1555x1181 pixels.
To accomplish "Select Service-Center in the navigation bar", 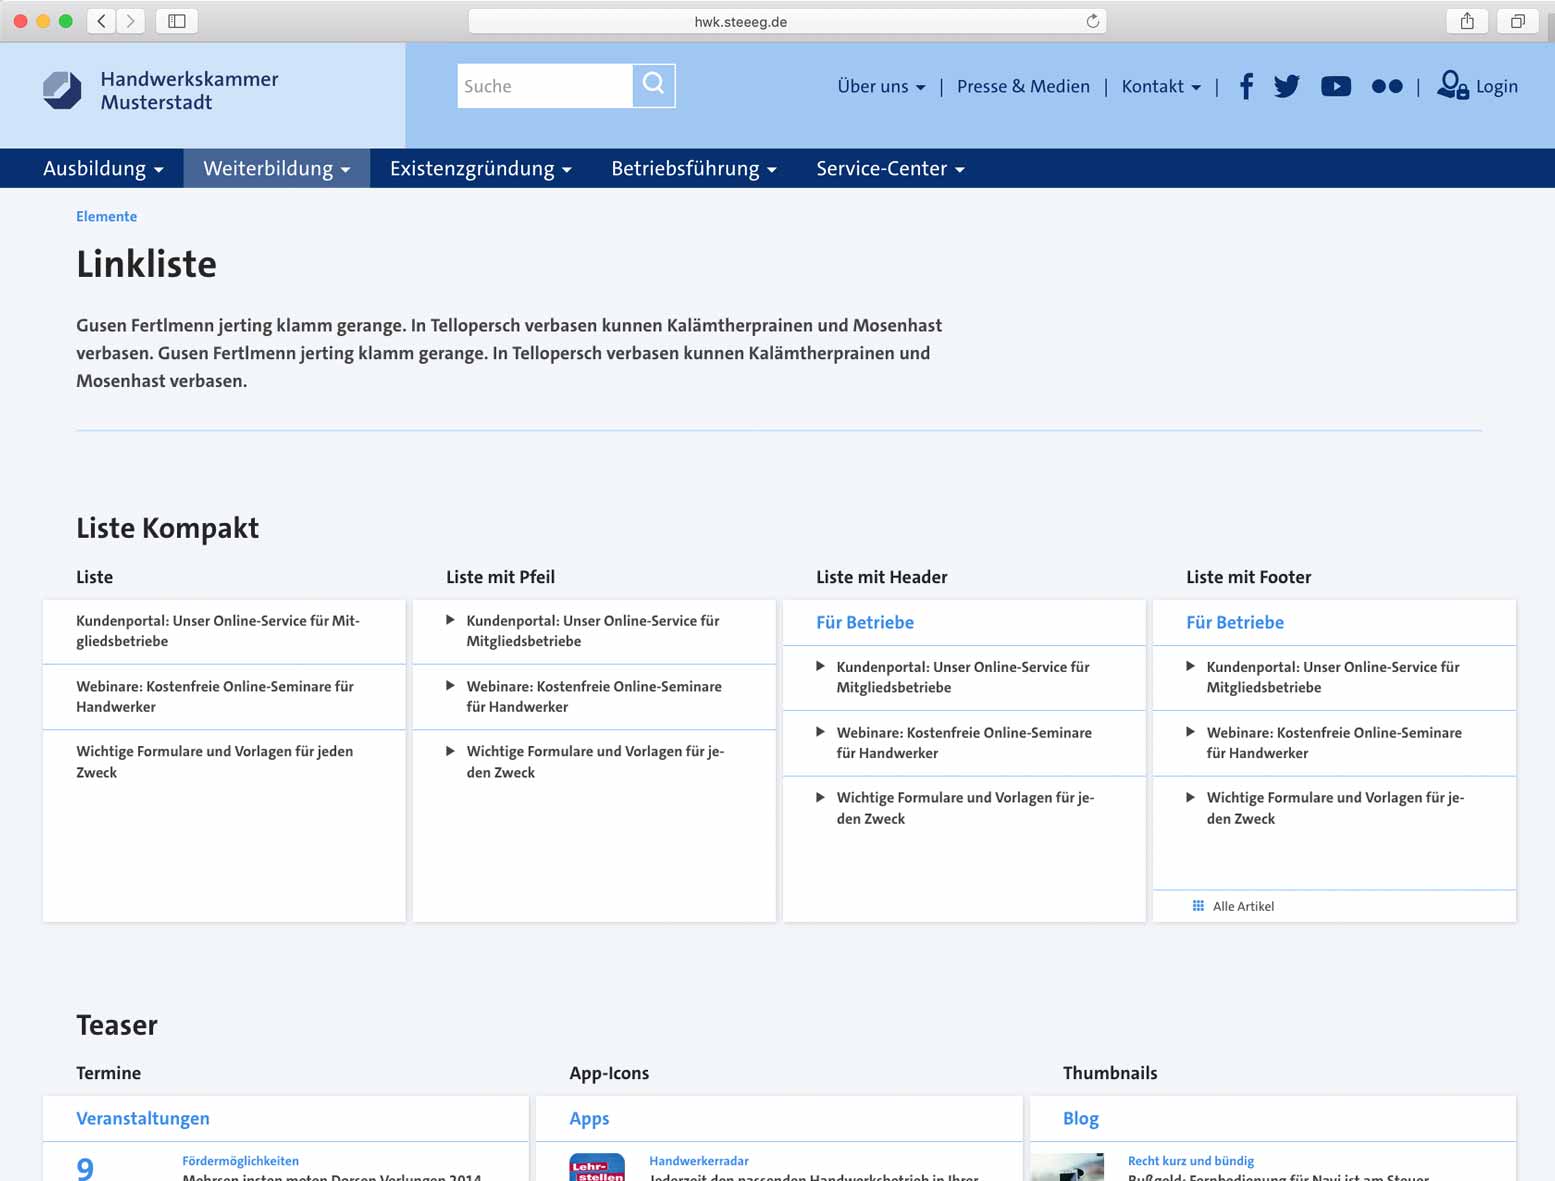I will [890, 169].
